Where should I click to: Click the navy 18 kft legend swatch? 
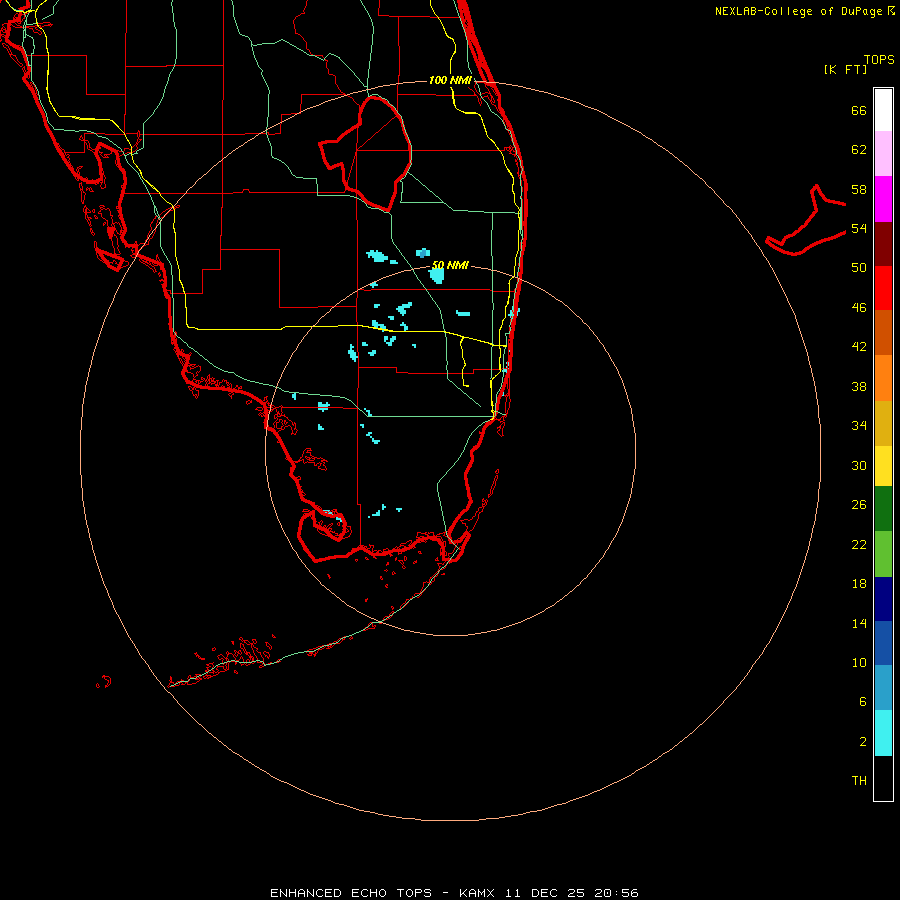coord(883,599)
